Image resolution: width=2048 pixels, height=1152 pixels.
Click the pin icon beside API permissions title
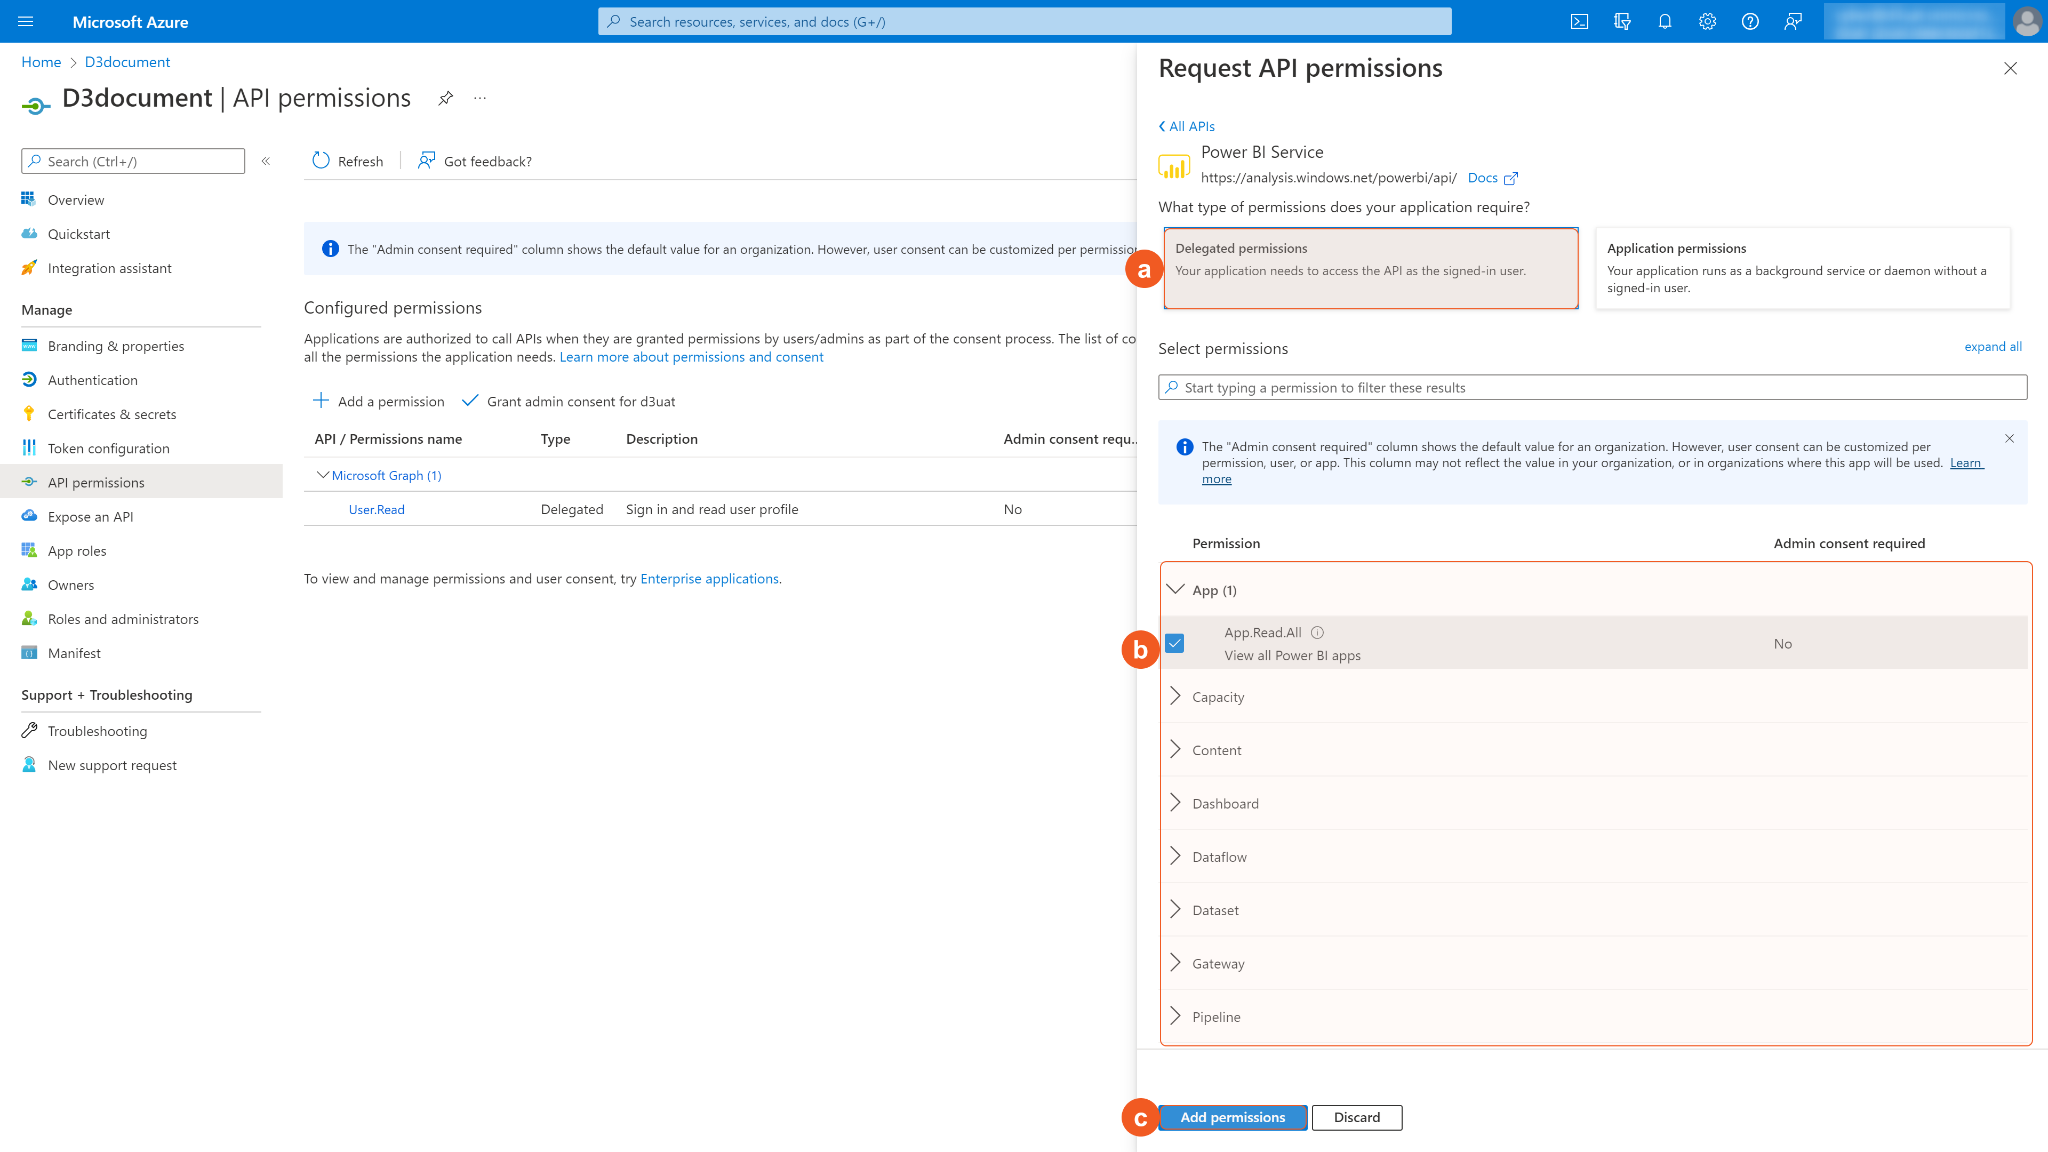pos(446,98)
